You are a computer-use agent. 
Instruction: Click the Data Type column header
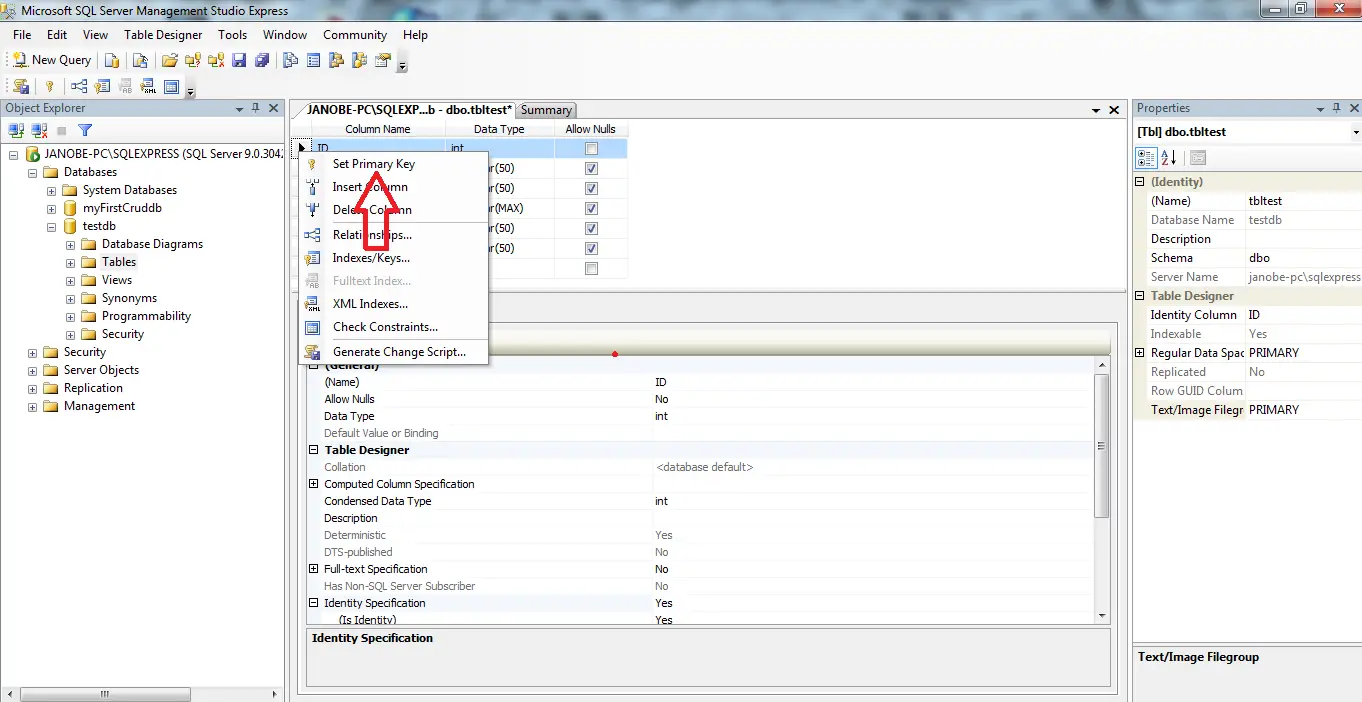(499, 129)
